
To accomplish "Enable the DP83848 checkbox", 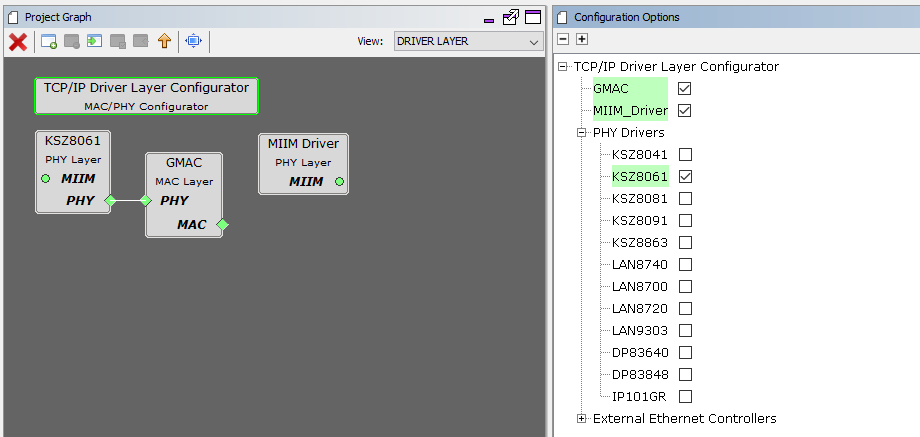I will pyautogui.click(x=685, y=374).
